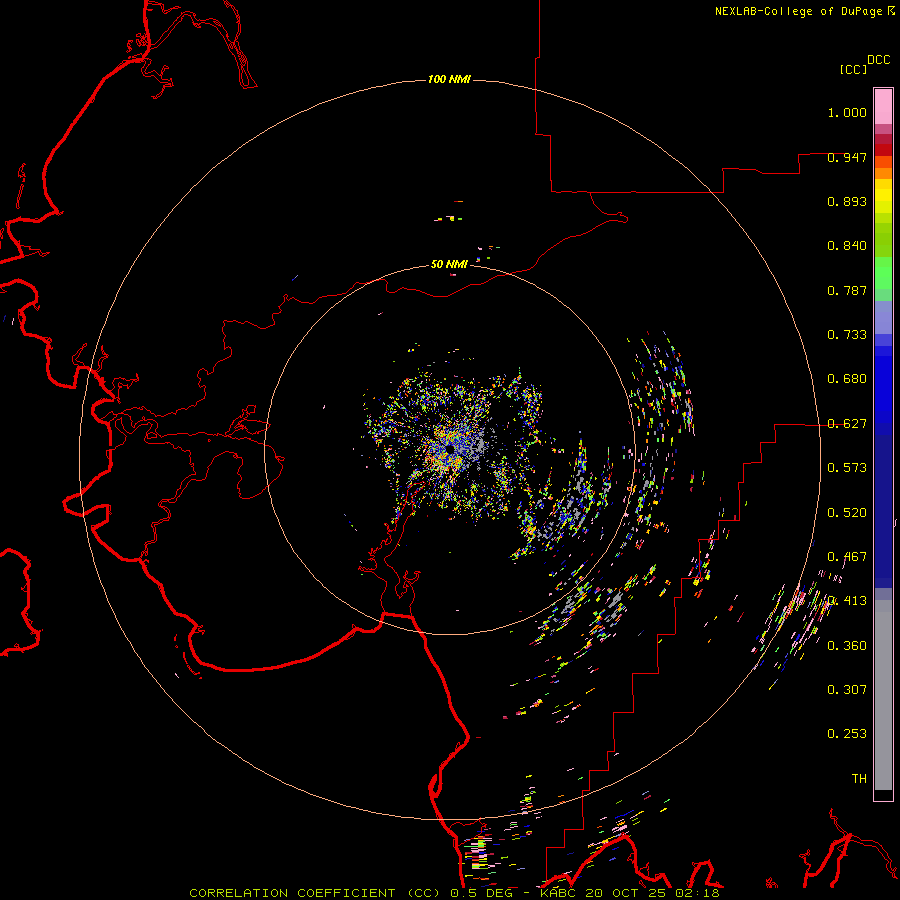This screenshot has width=900, height=900.
Task: Click the radar site dot at the center
Action: click(450, 449)
